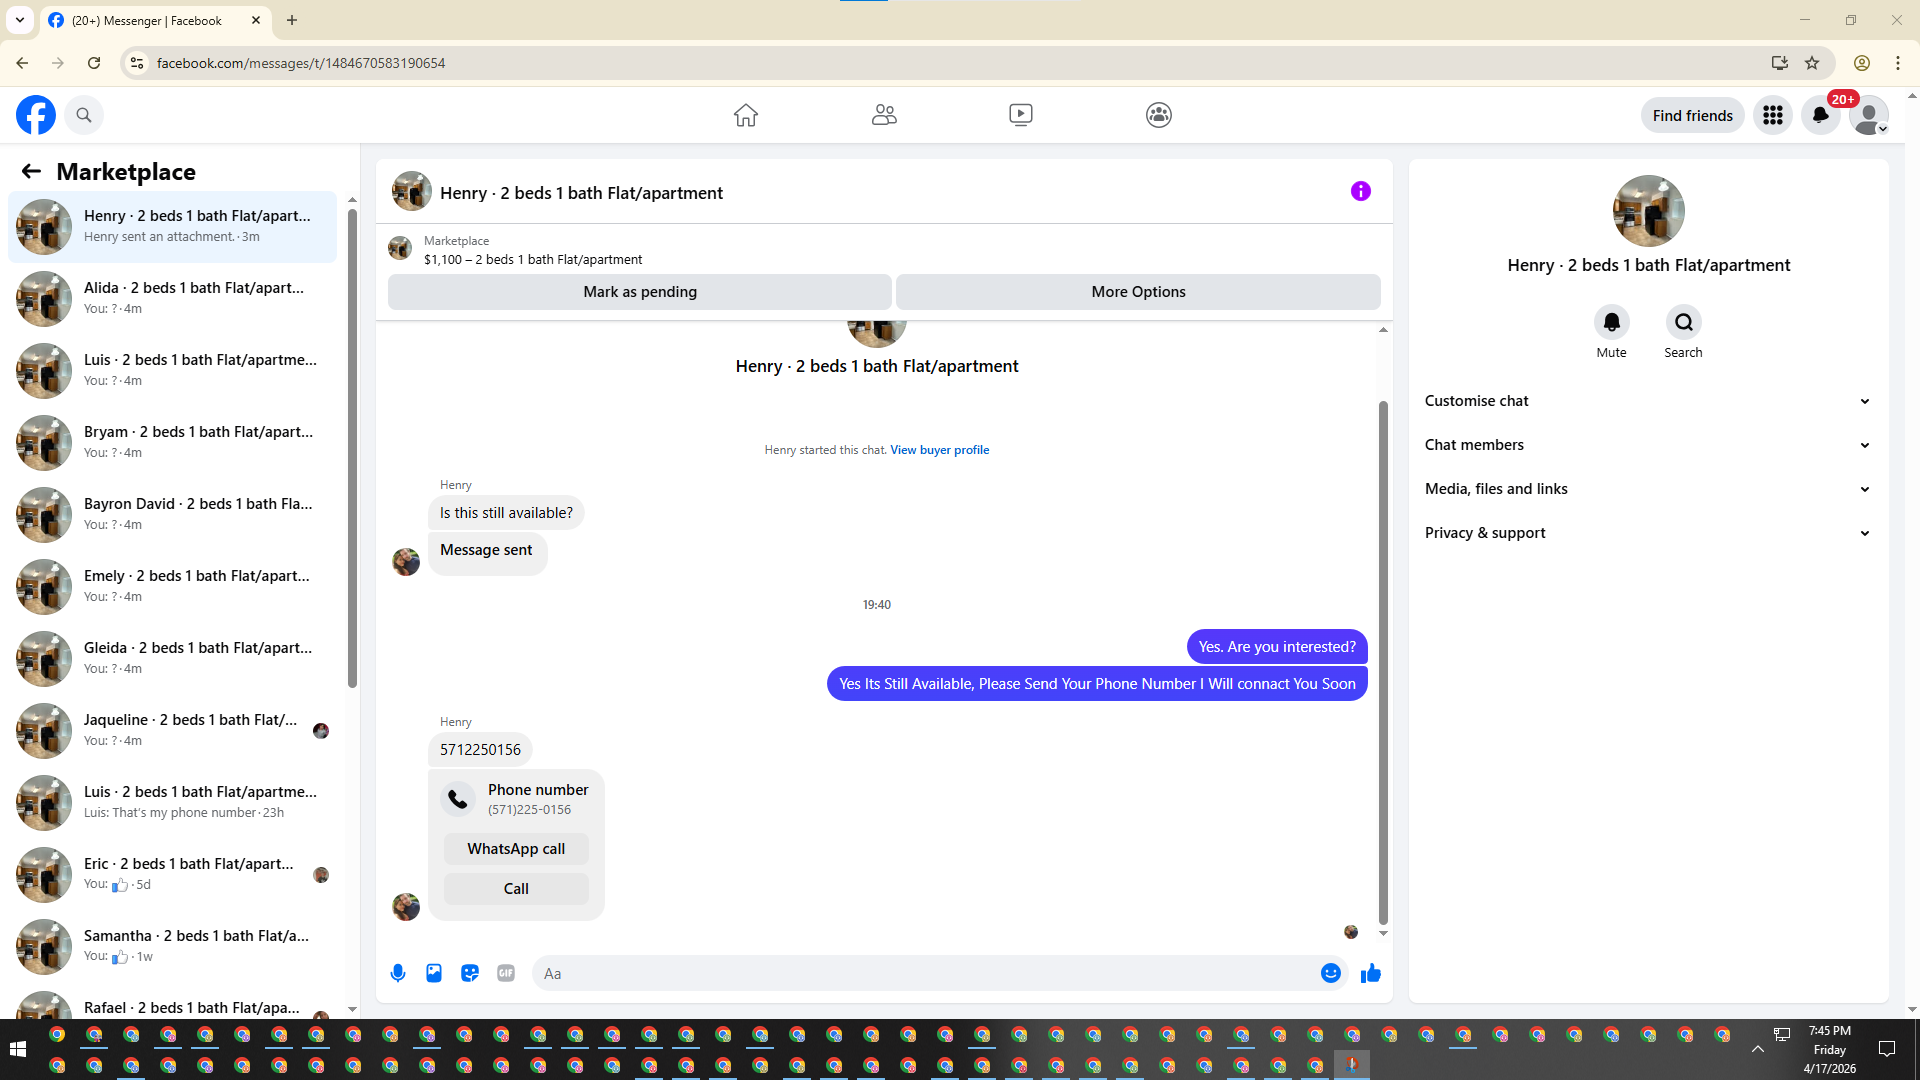Mute this conversation with Henry
Viewport: 1920px width, 1080px height.
tap(1611, 322)
